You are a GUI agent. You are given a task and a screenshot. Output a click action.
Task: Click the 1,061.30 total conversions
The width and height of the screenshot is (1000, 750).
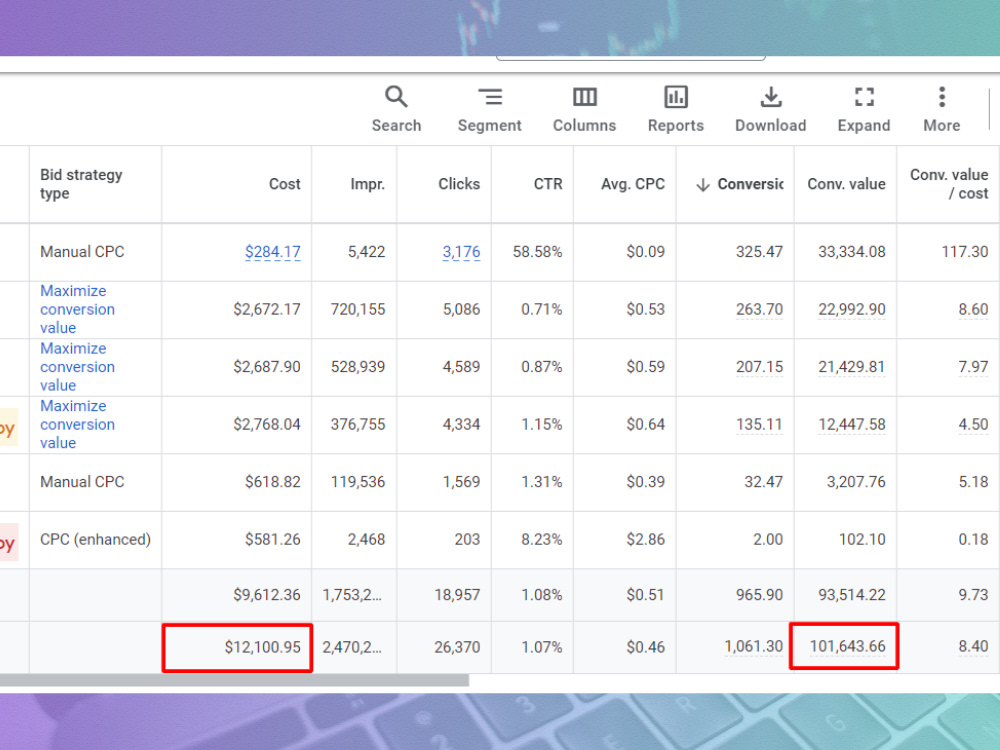coord(753,647)
